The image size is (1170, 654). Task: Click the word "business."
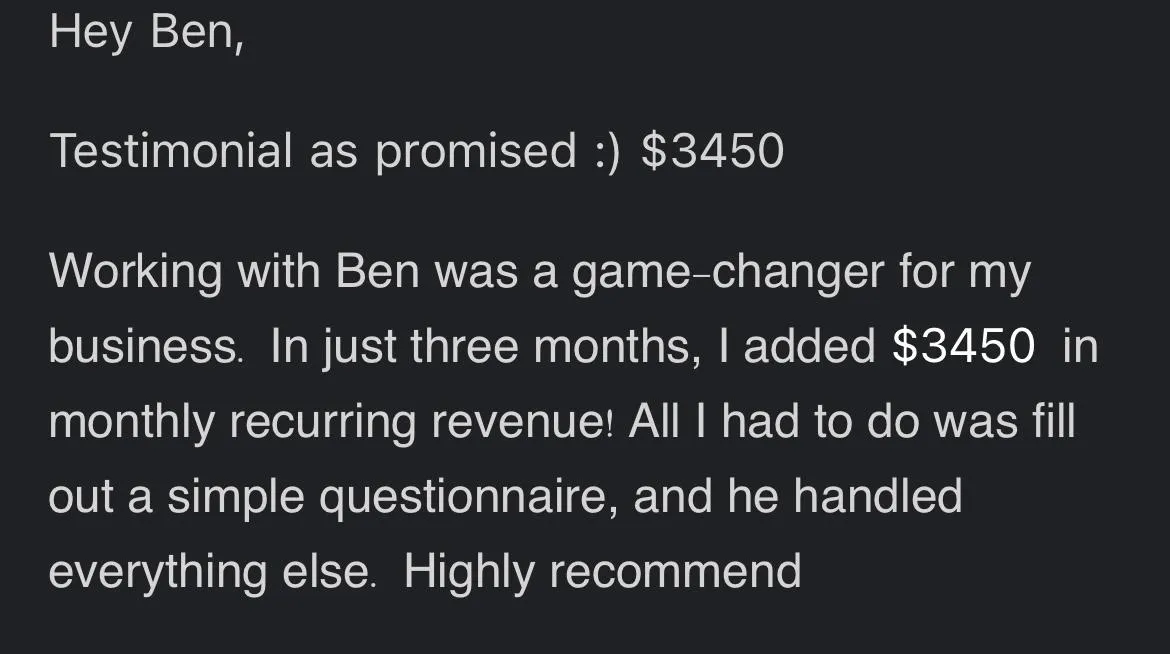[146, 346]
